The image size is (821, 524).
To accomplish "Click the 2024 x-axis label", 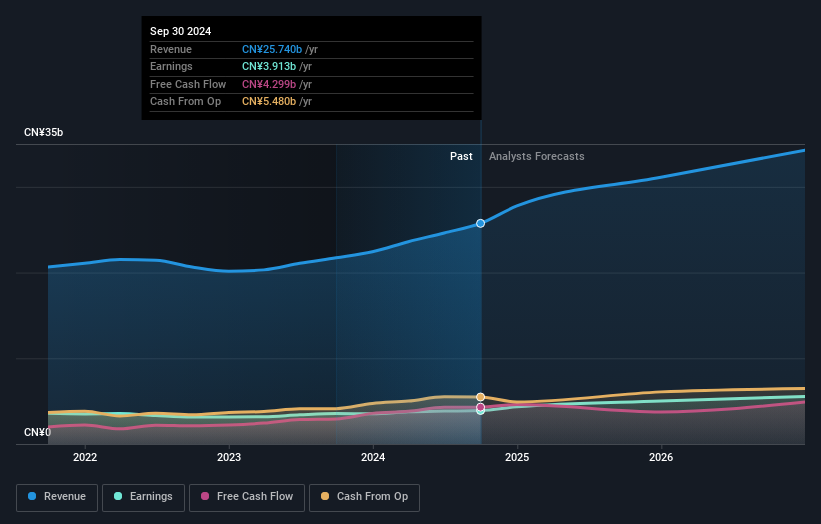I will pyautogui.click(x=373, y=457).
